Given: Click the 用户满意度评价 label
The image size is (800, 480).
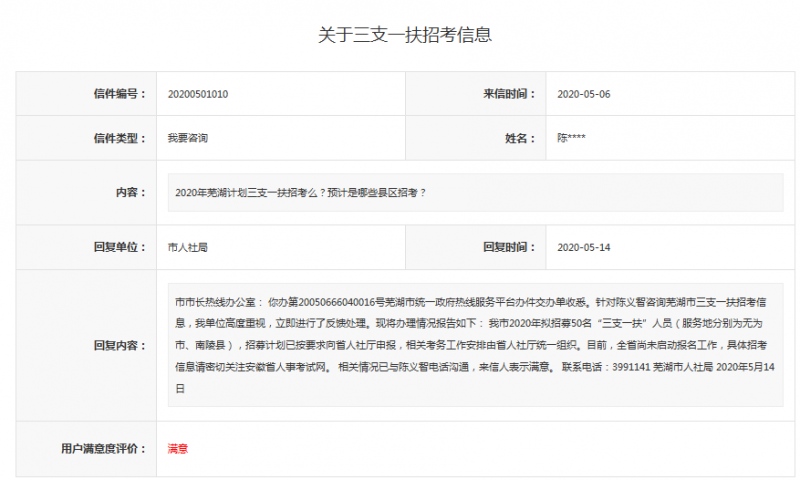Looking at the screenshot, I should (104, 449).
